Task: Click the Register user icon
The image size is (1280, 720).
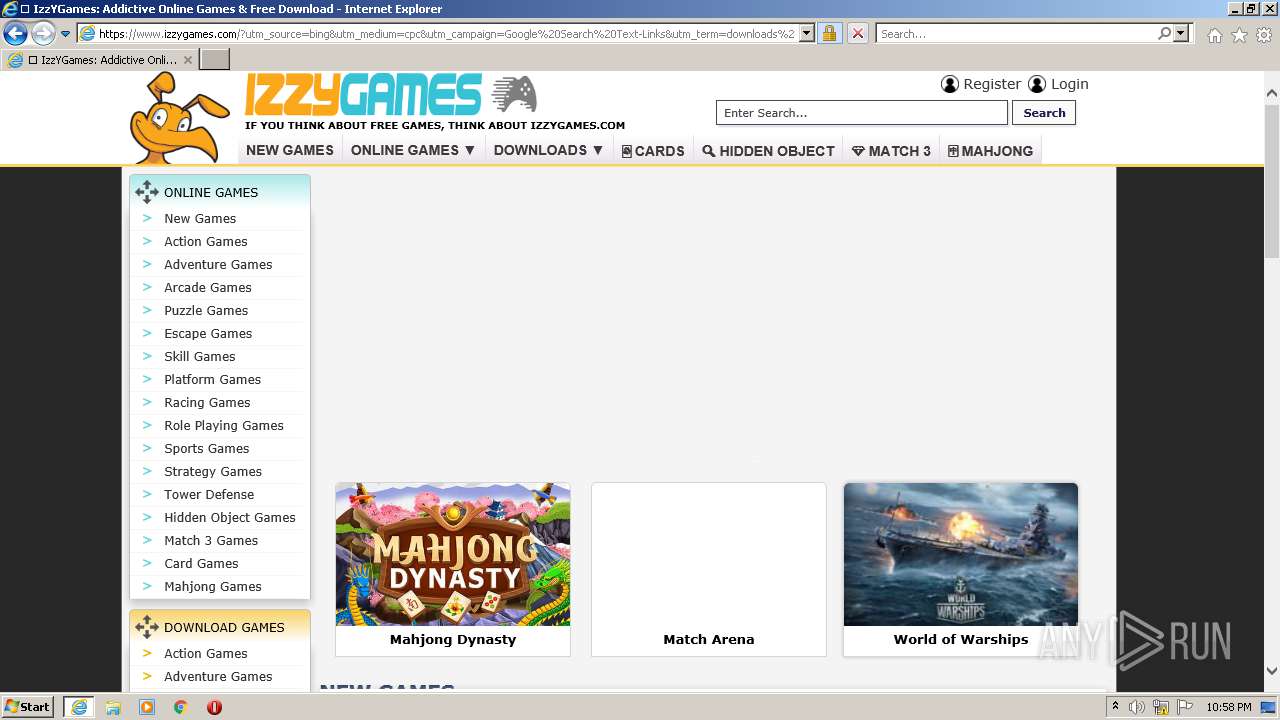Action: point(950,84)
